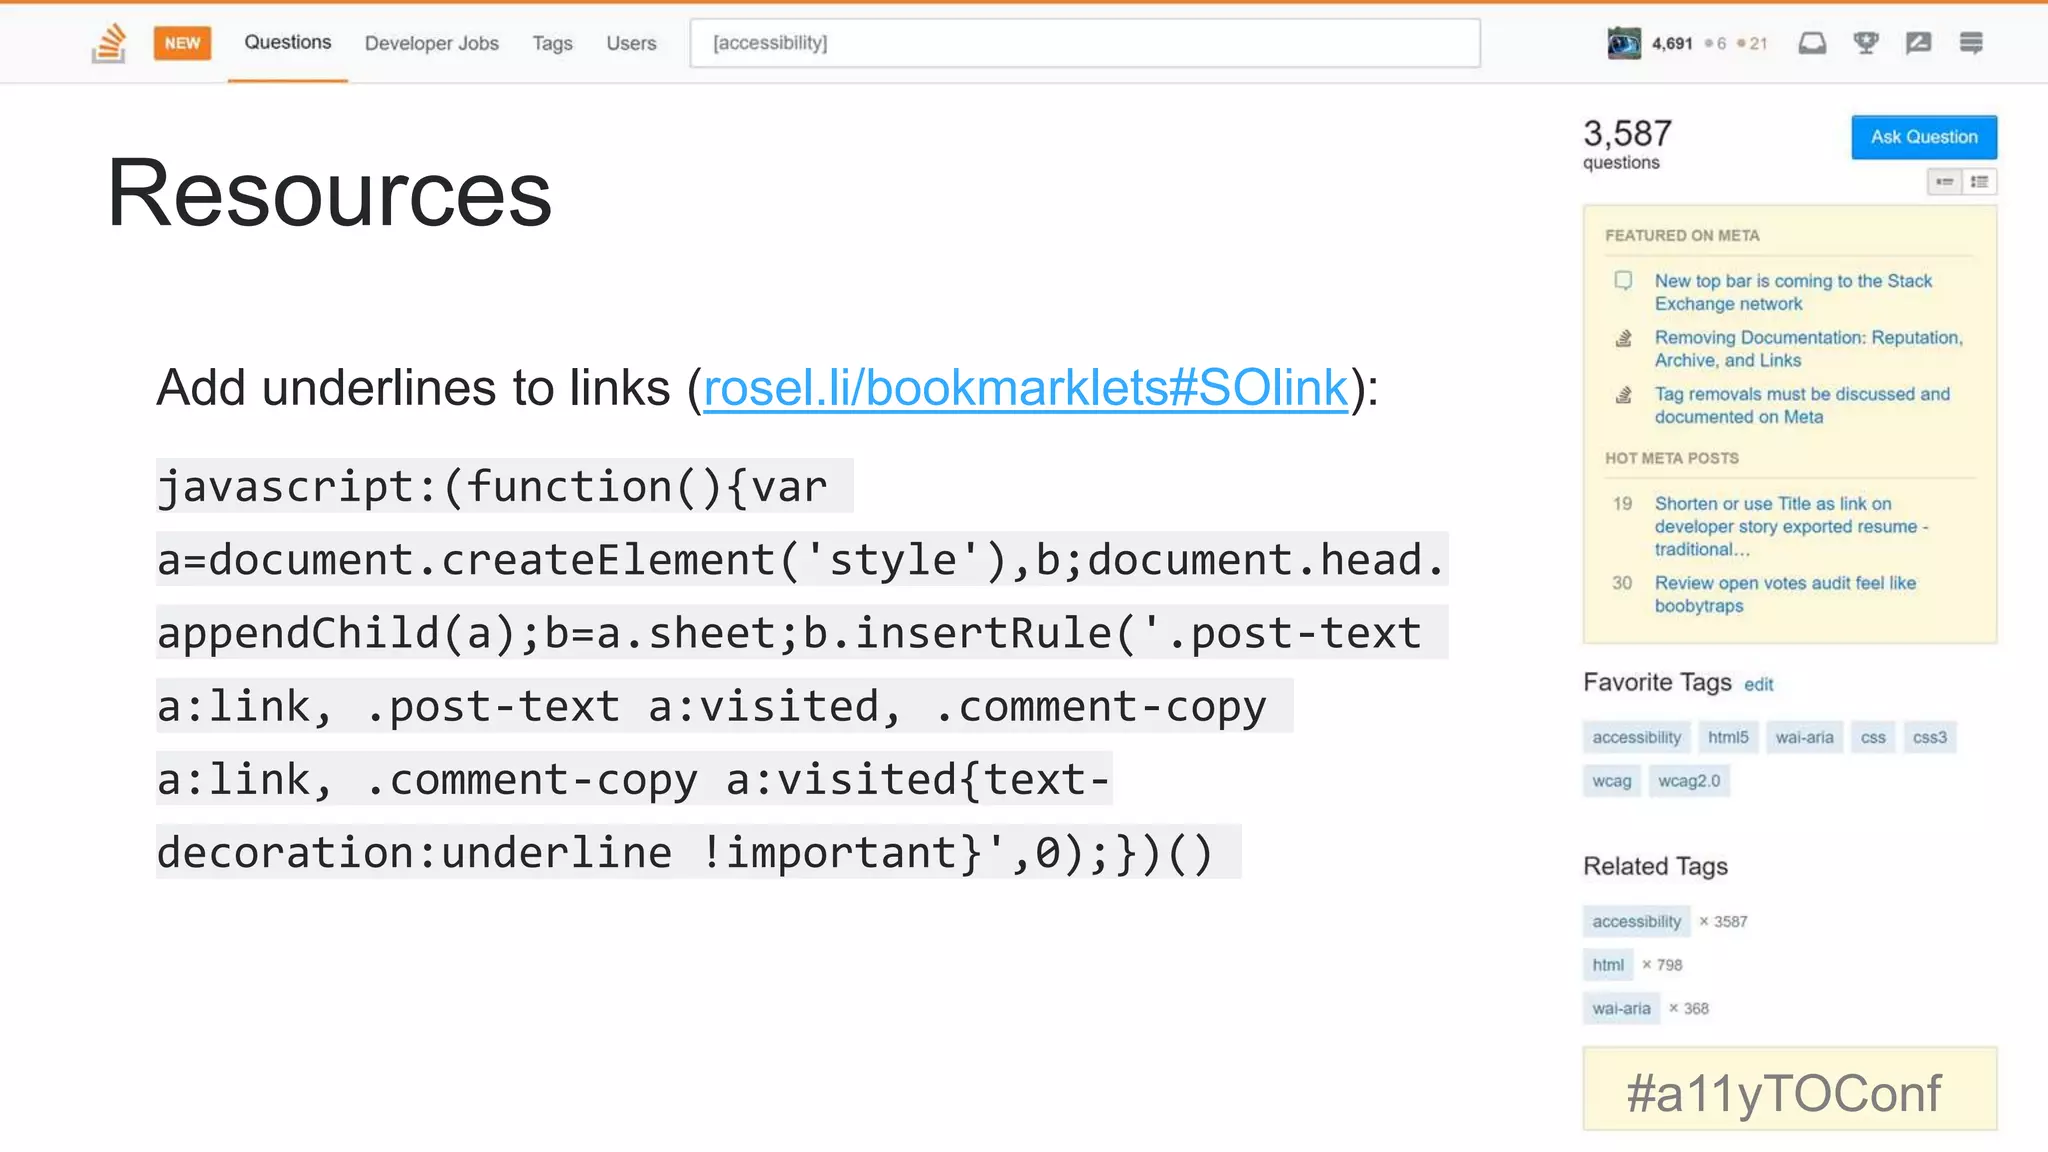Image resolution: width=2048 pixels, height=1152 pixels.
Task: Click the orange NEW badge
Action: point(182,43)
